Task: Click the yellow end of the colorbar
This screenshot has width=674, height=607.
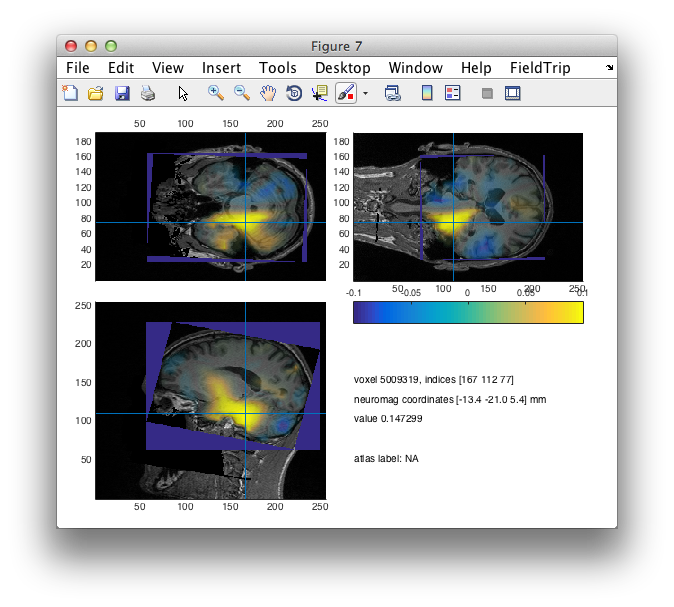Action: 574,312
